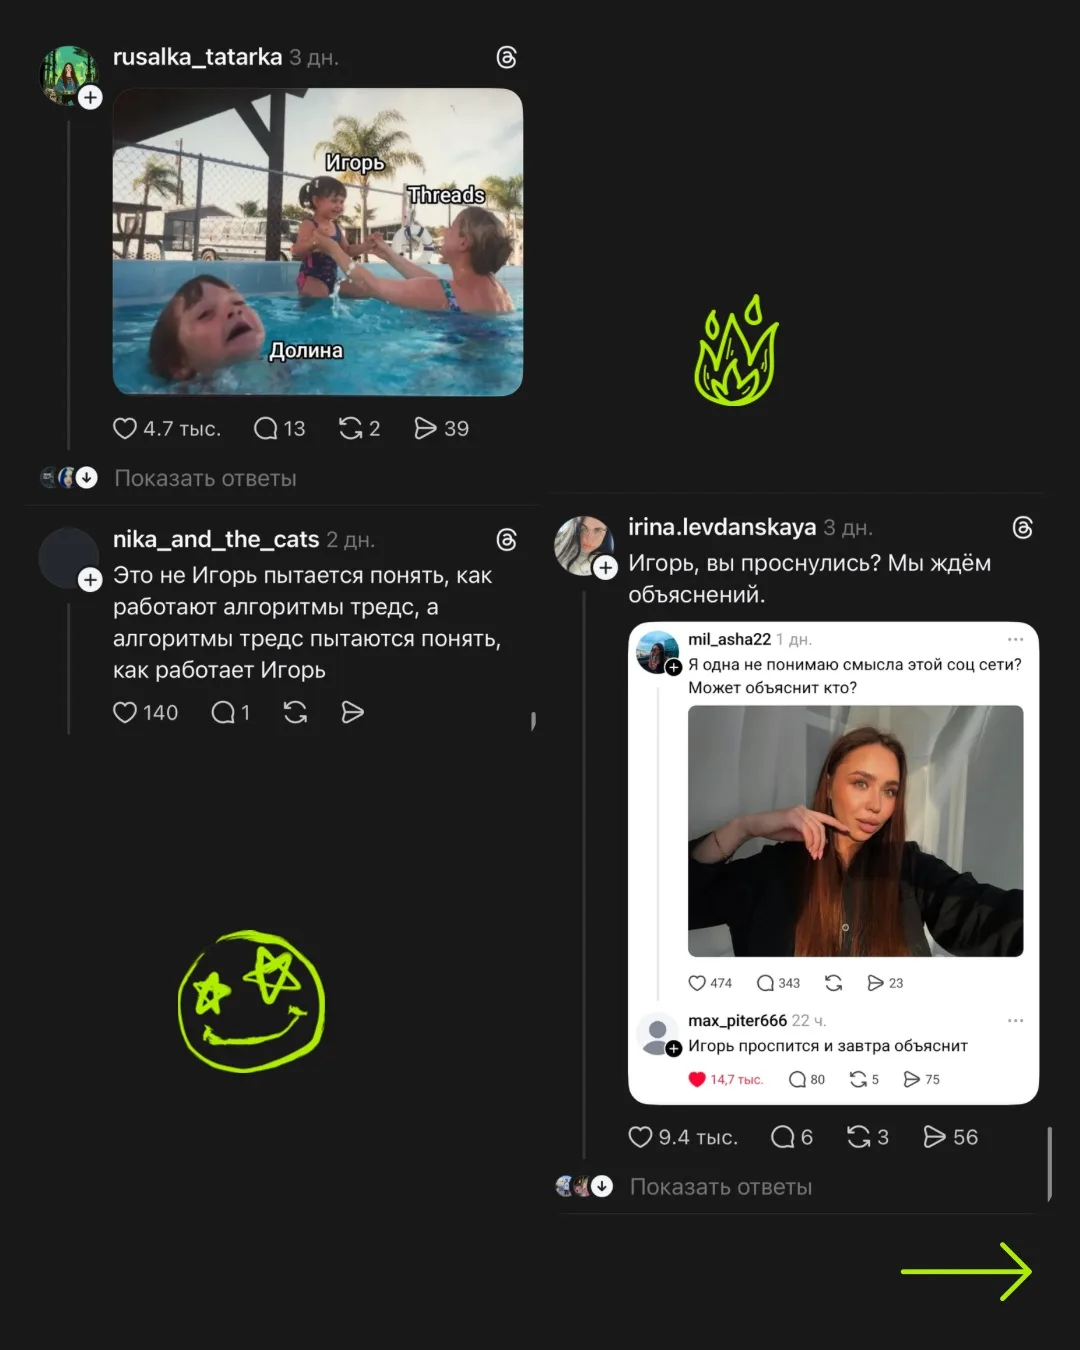Like the nika_and_the_cats post

tap(125, 712)
